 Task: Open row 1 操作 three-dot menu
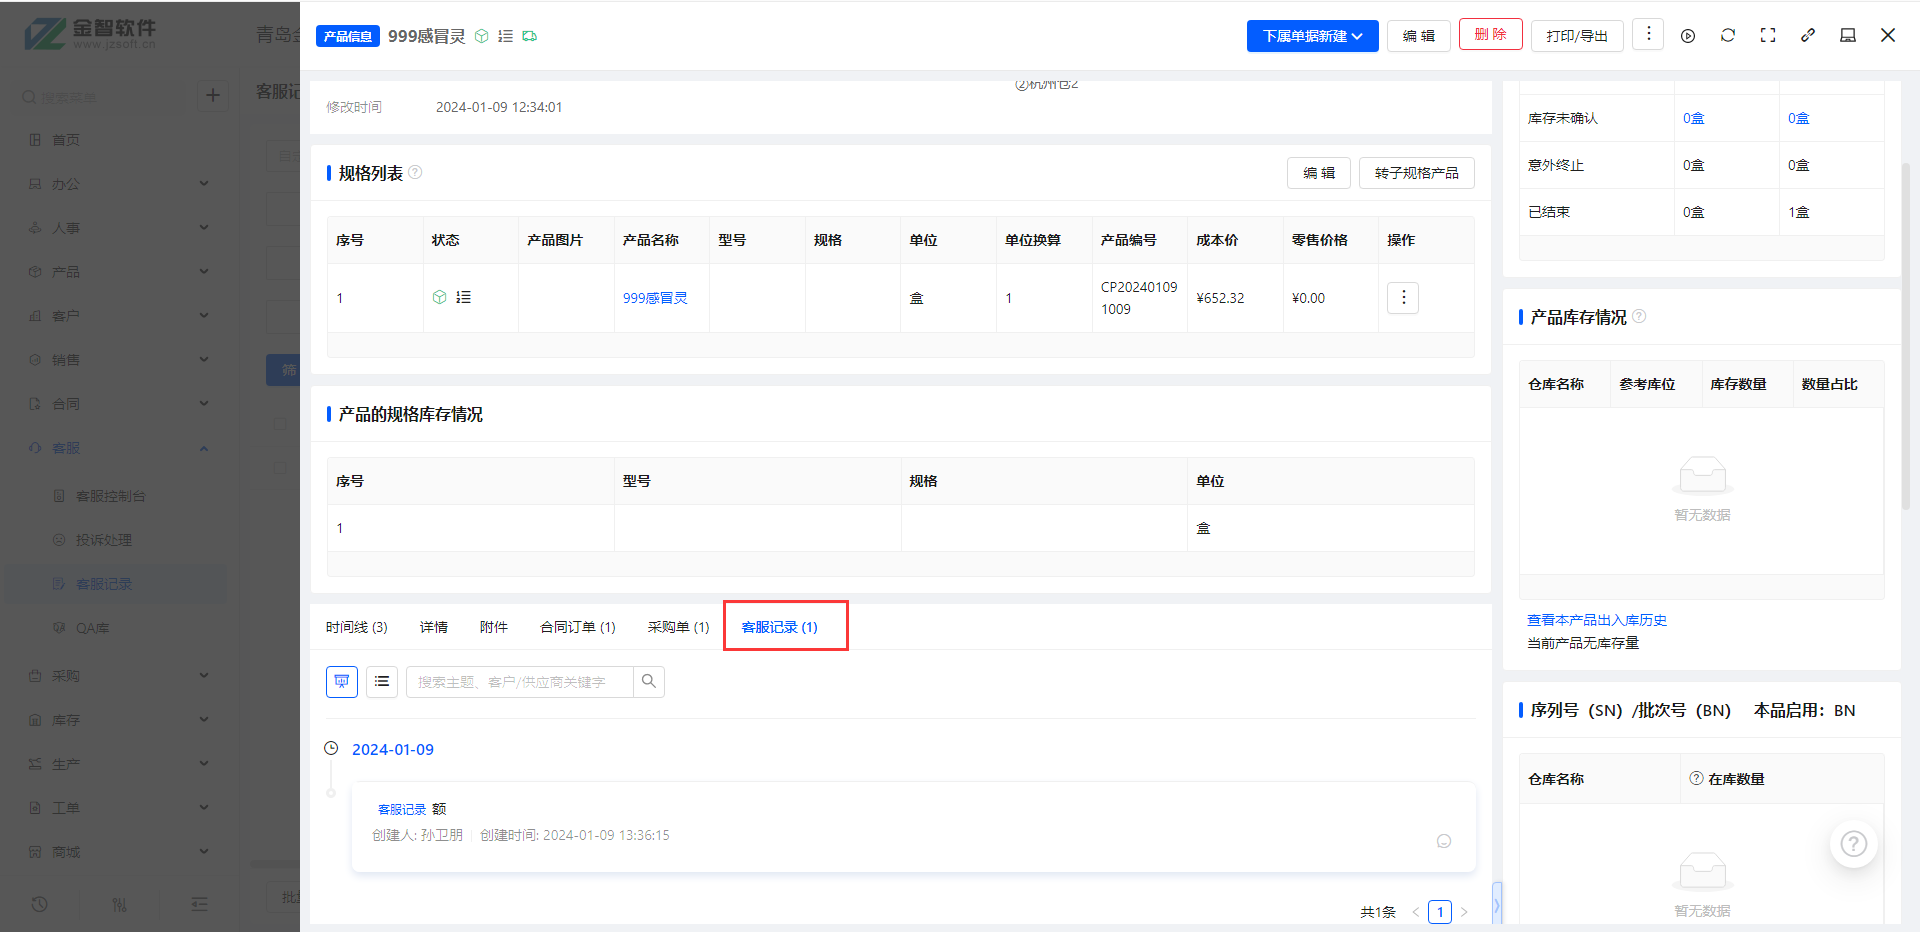coord(1403,297)
